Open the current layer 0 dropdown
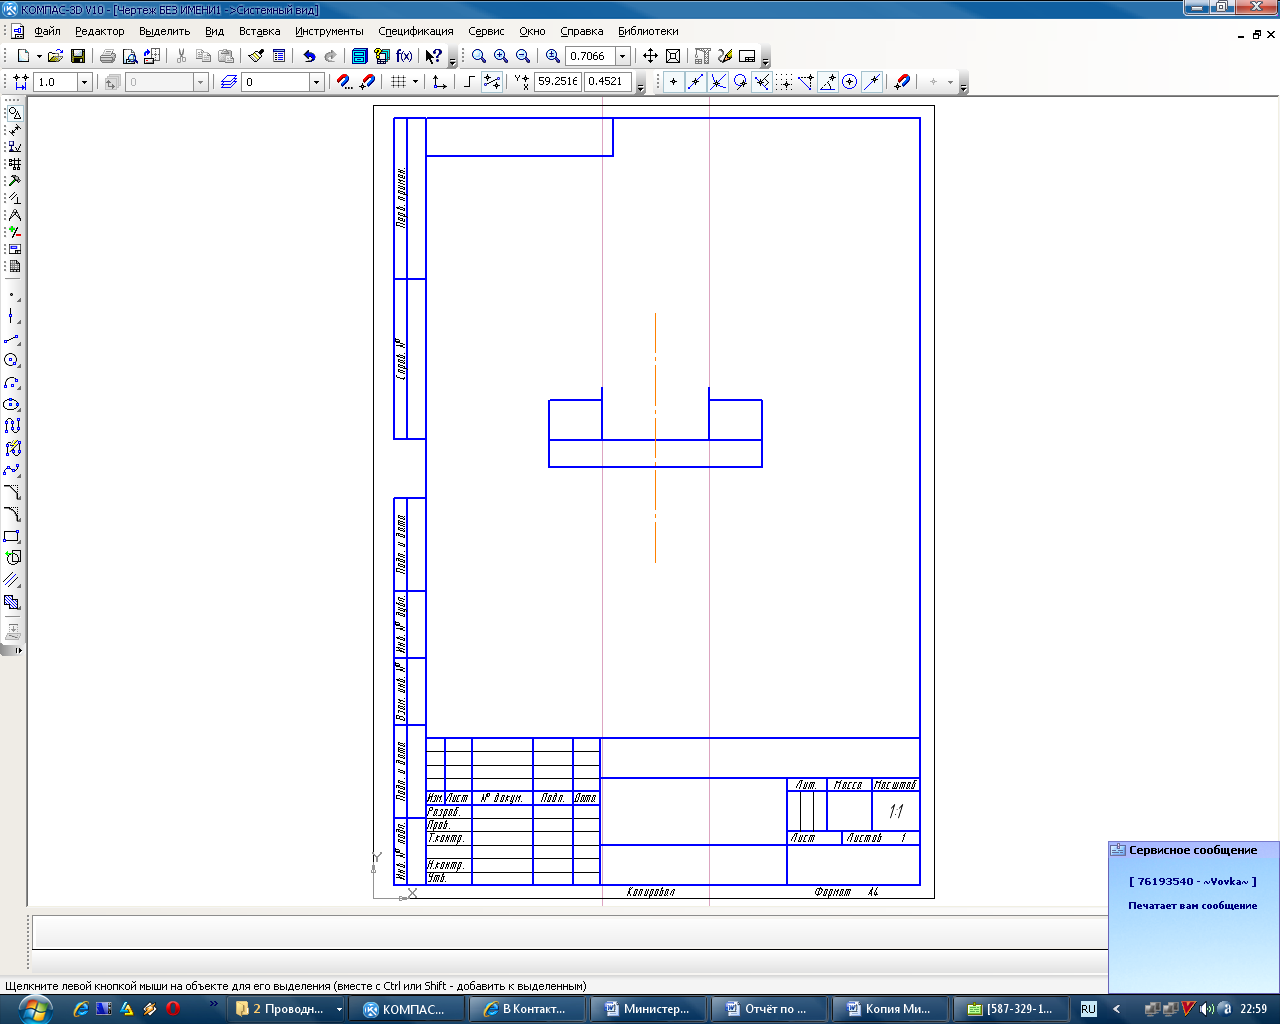1280x1024 pixels. click(x=316, y=82)
